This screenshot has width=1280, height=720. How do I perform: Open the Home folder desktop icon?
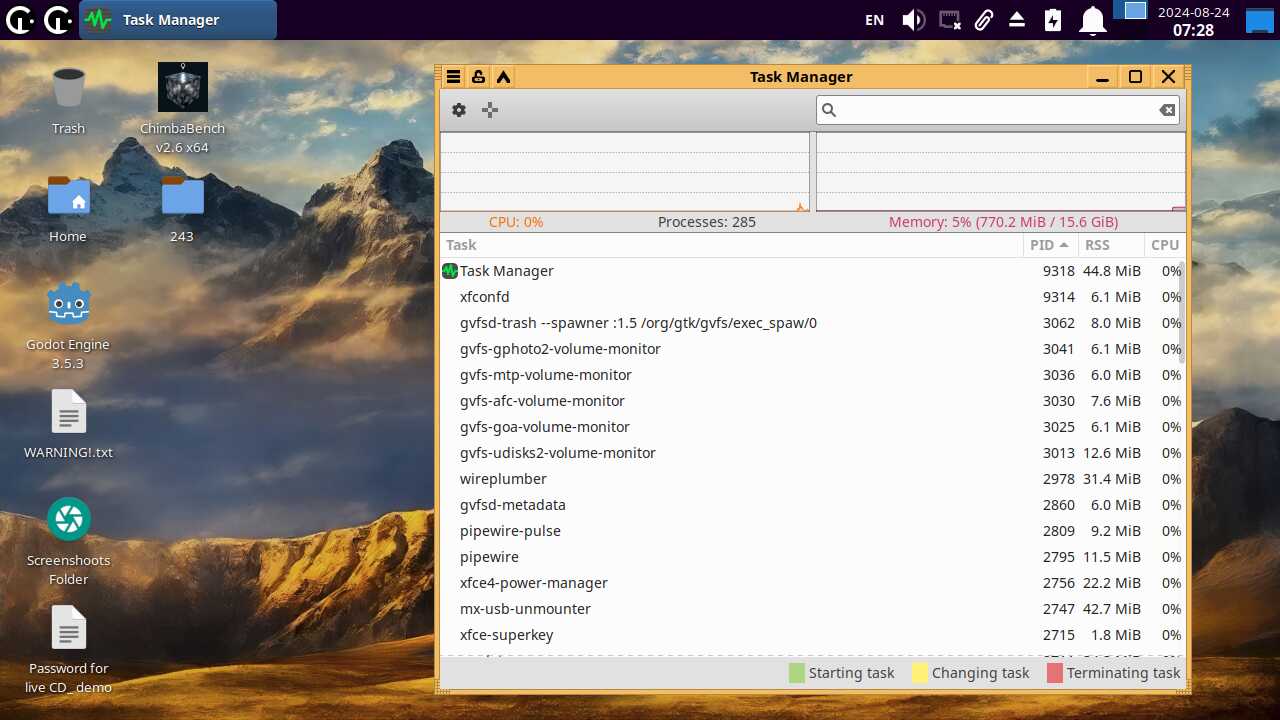tap(68, 207)
